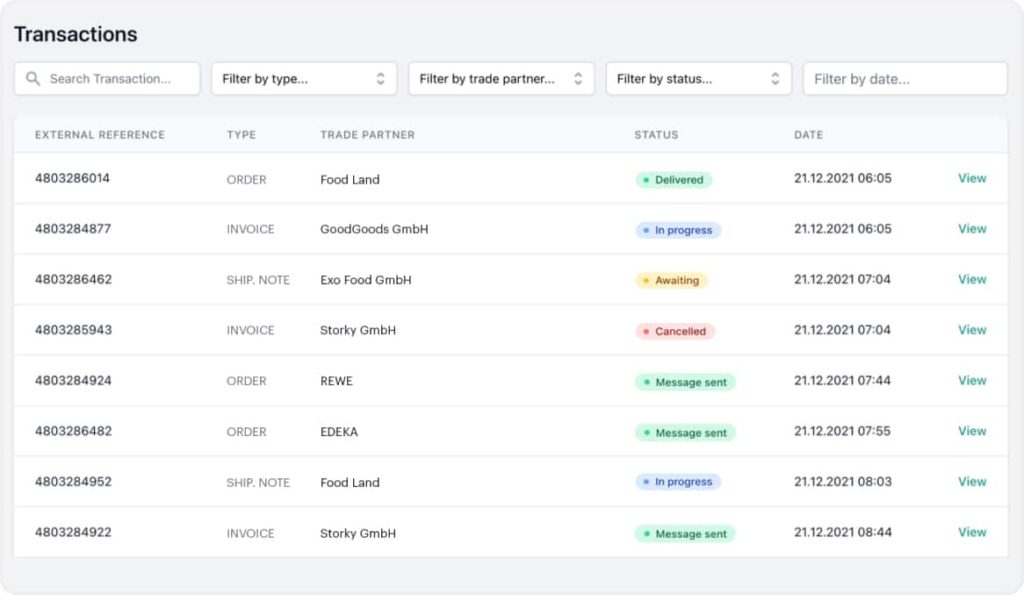
Task: Click Message sent badge in REWE row
Action: point(685,382)
